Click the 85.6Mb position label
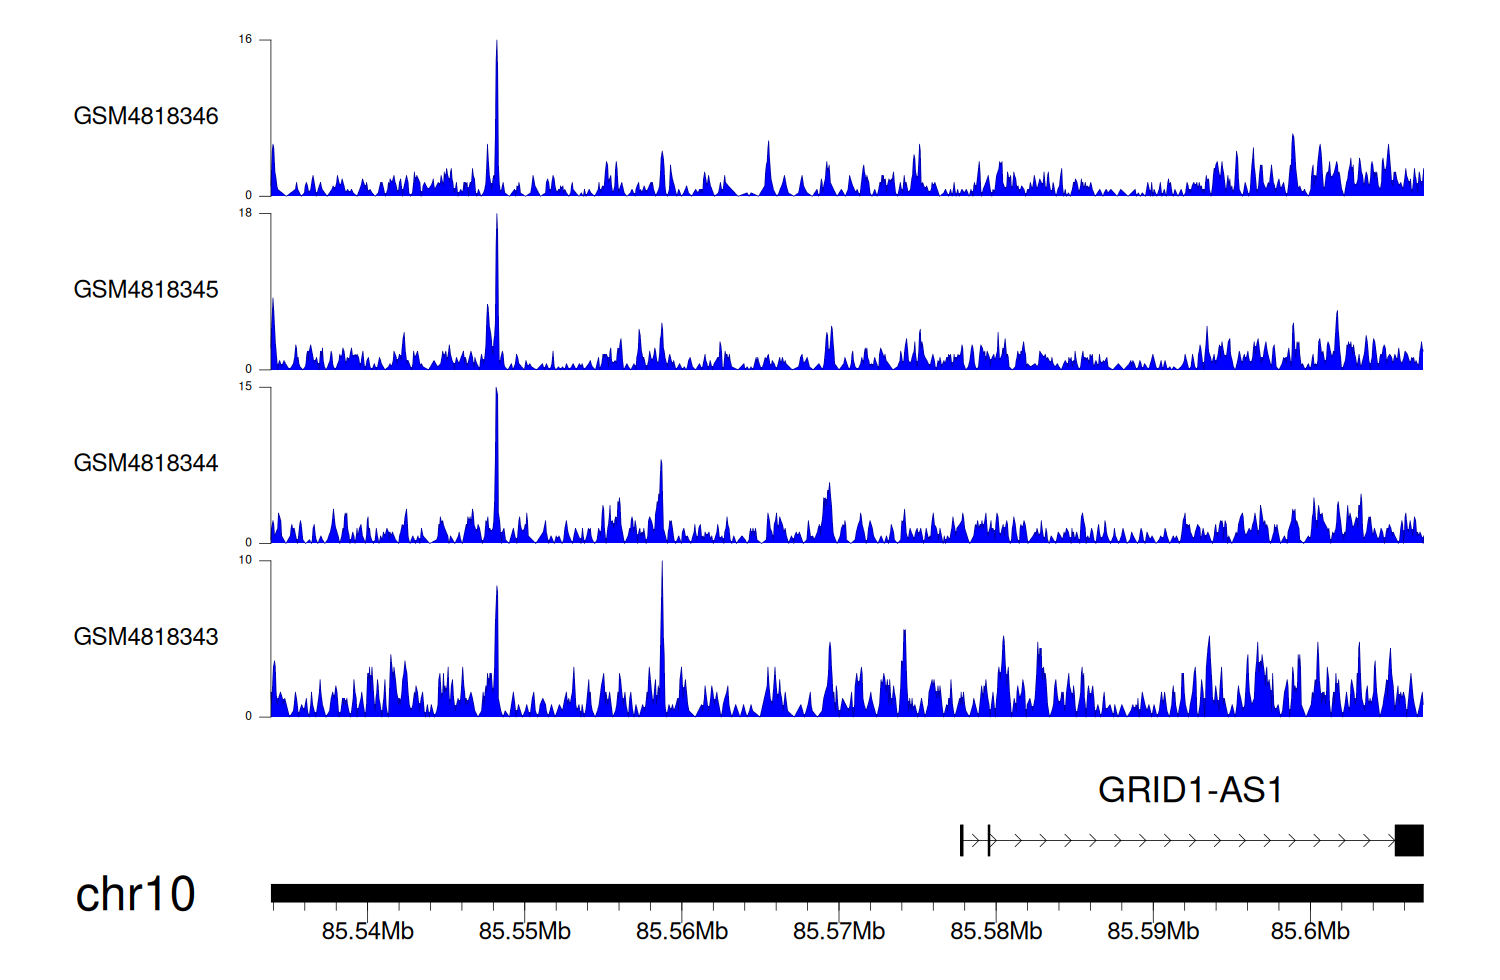 pos(1310,932)
